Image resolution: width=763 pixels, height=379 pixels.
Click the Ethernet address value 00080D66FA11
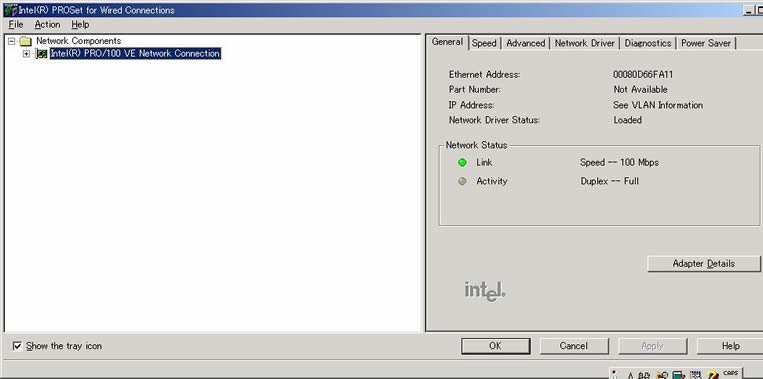point(643,74)
